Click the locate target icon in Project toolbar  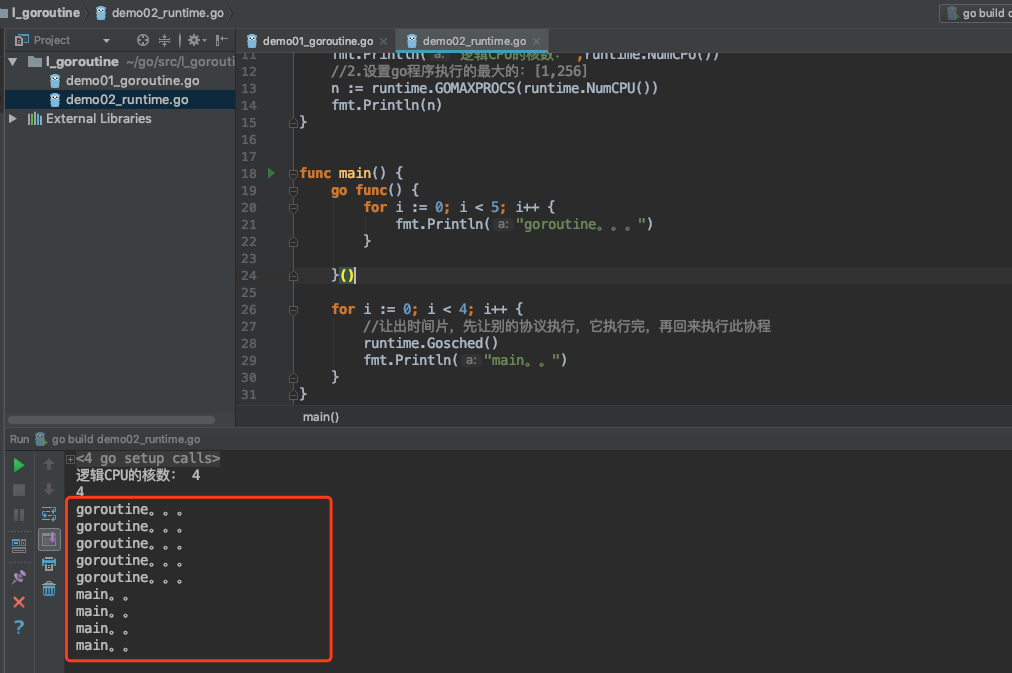[x=143, y=40]
